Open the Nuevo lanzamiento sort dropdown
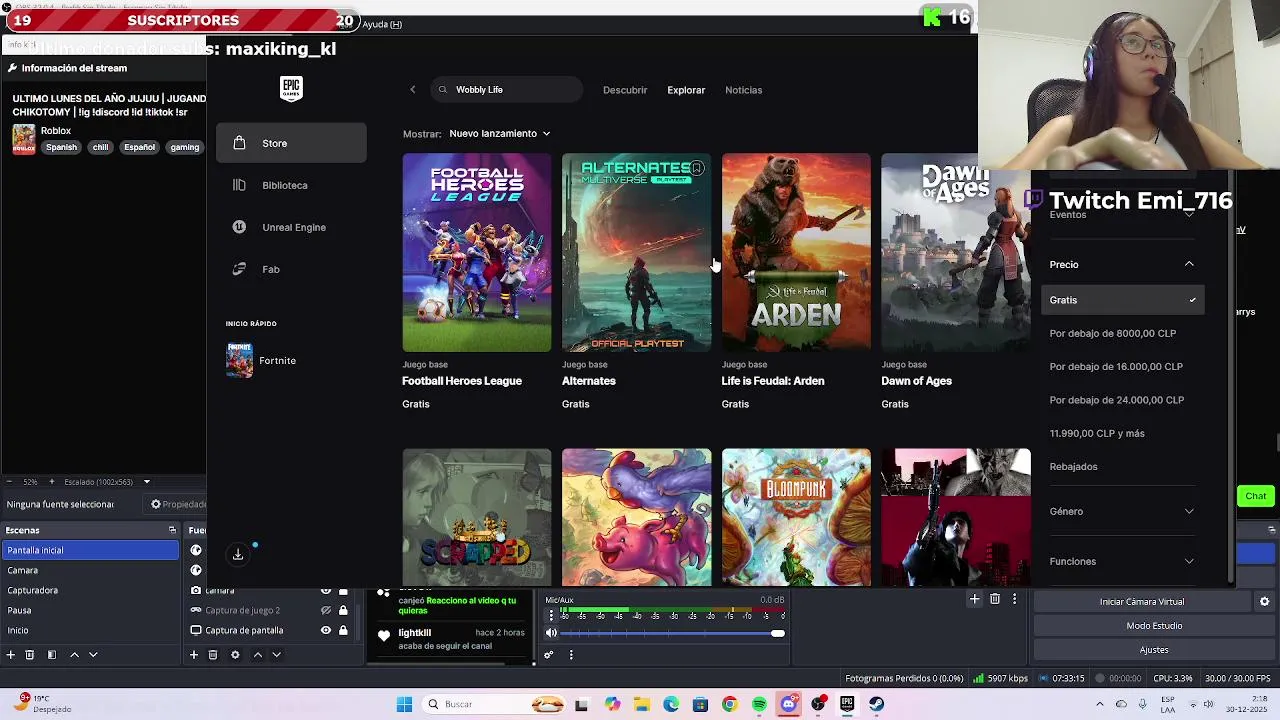The width and height of the screenshot is (1280, 720). pos(500,133)
